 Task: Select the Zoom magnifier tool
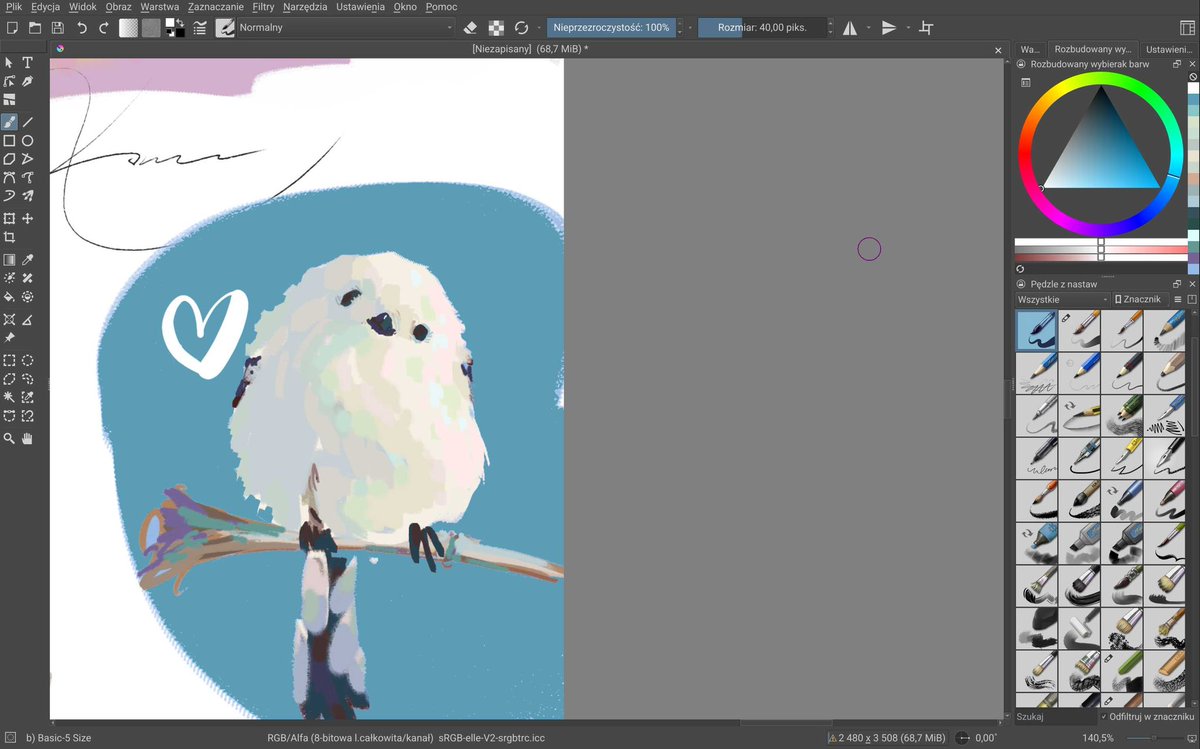[x=9, y=438]
